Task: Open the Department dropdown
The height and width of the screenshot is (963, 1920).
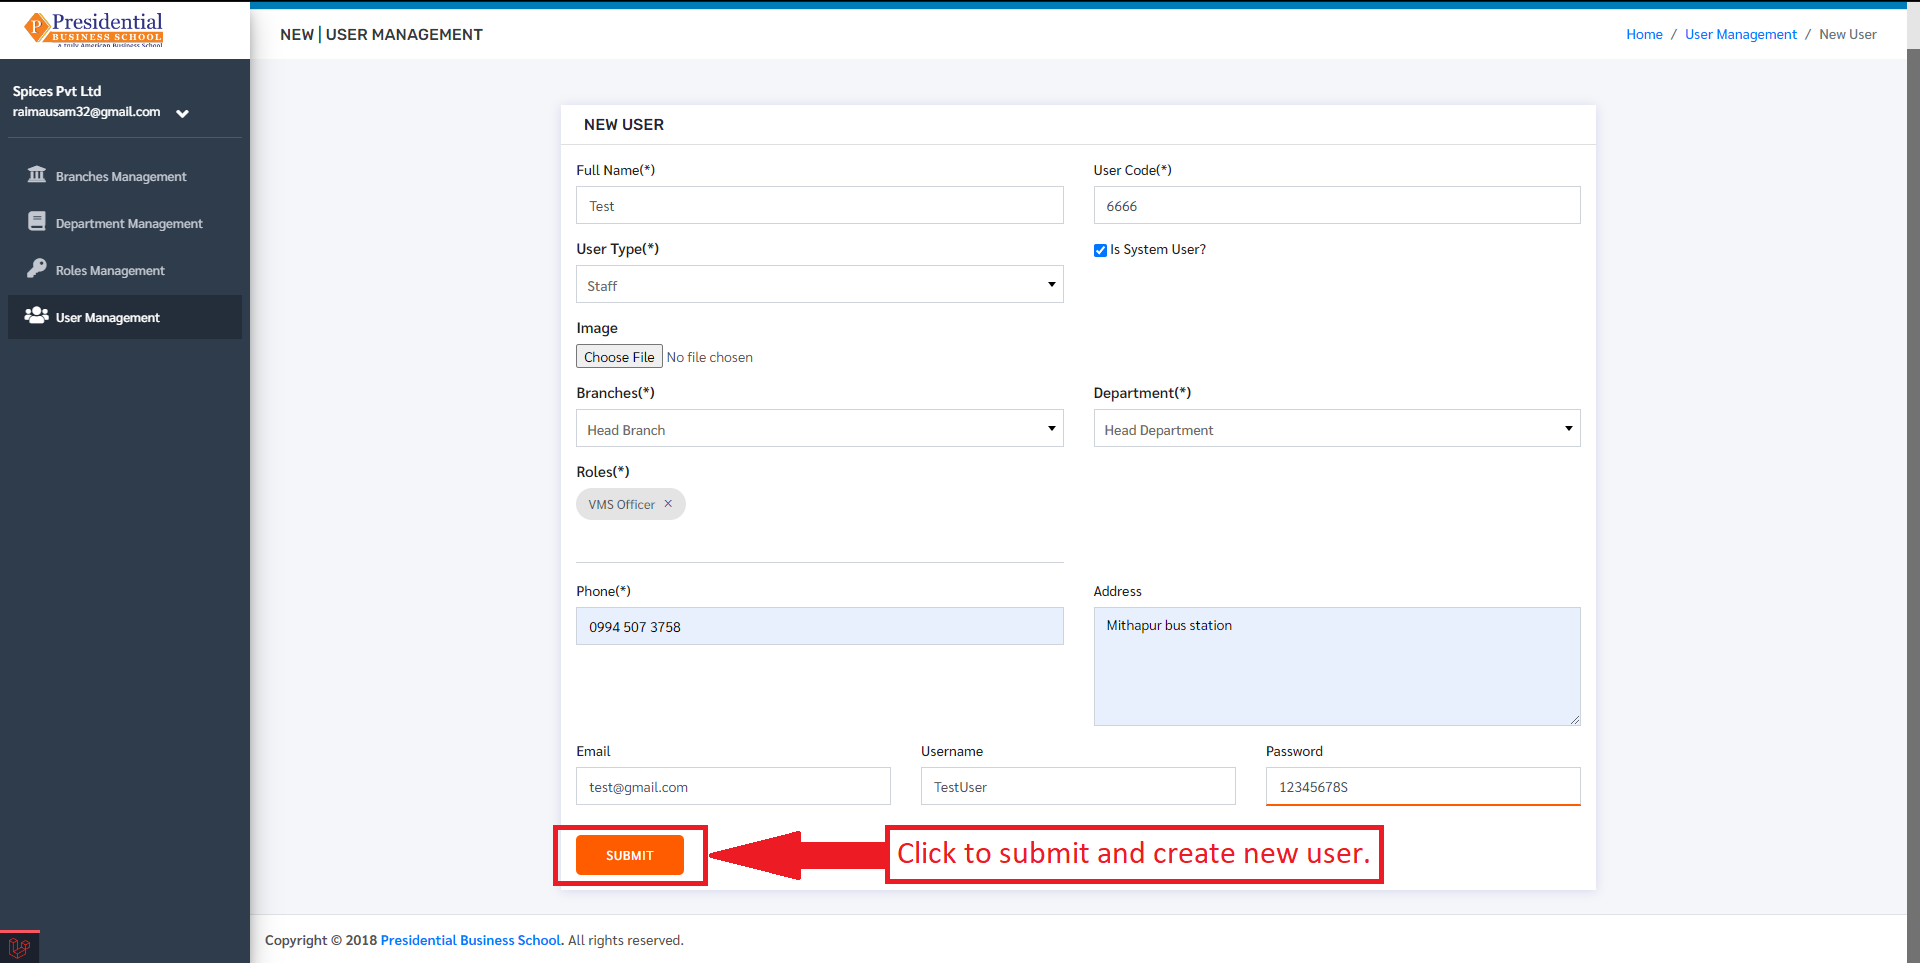Action: point(1337,429)
